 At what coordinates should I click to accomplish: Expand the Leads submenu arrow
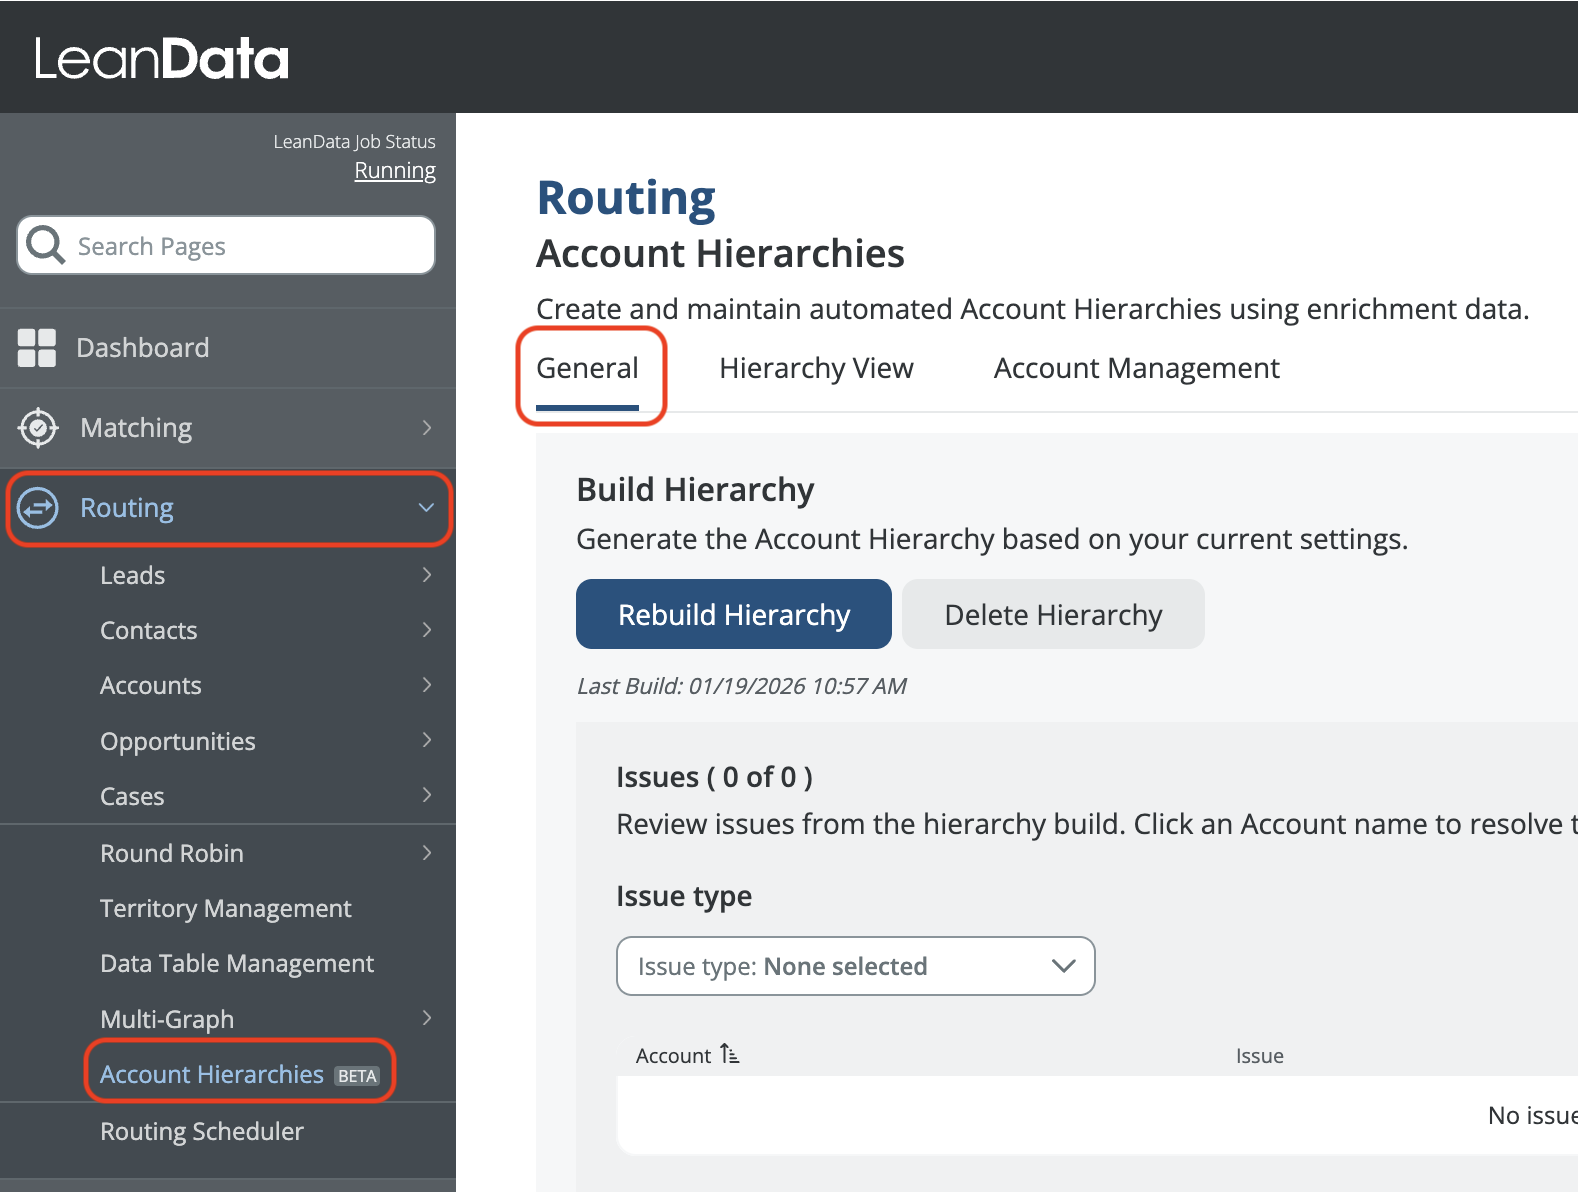(427, 575)
